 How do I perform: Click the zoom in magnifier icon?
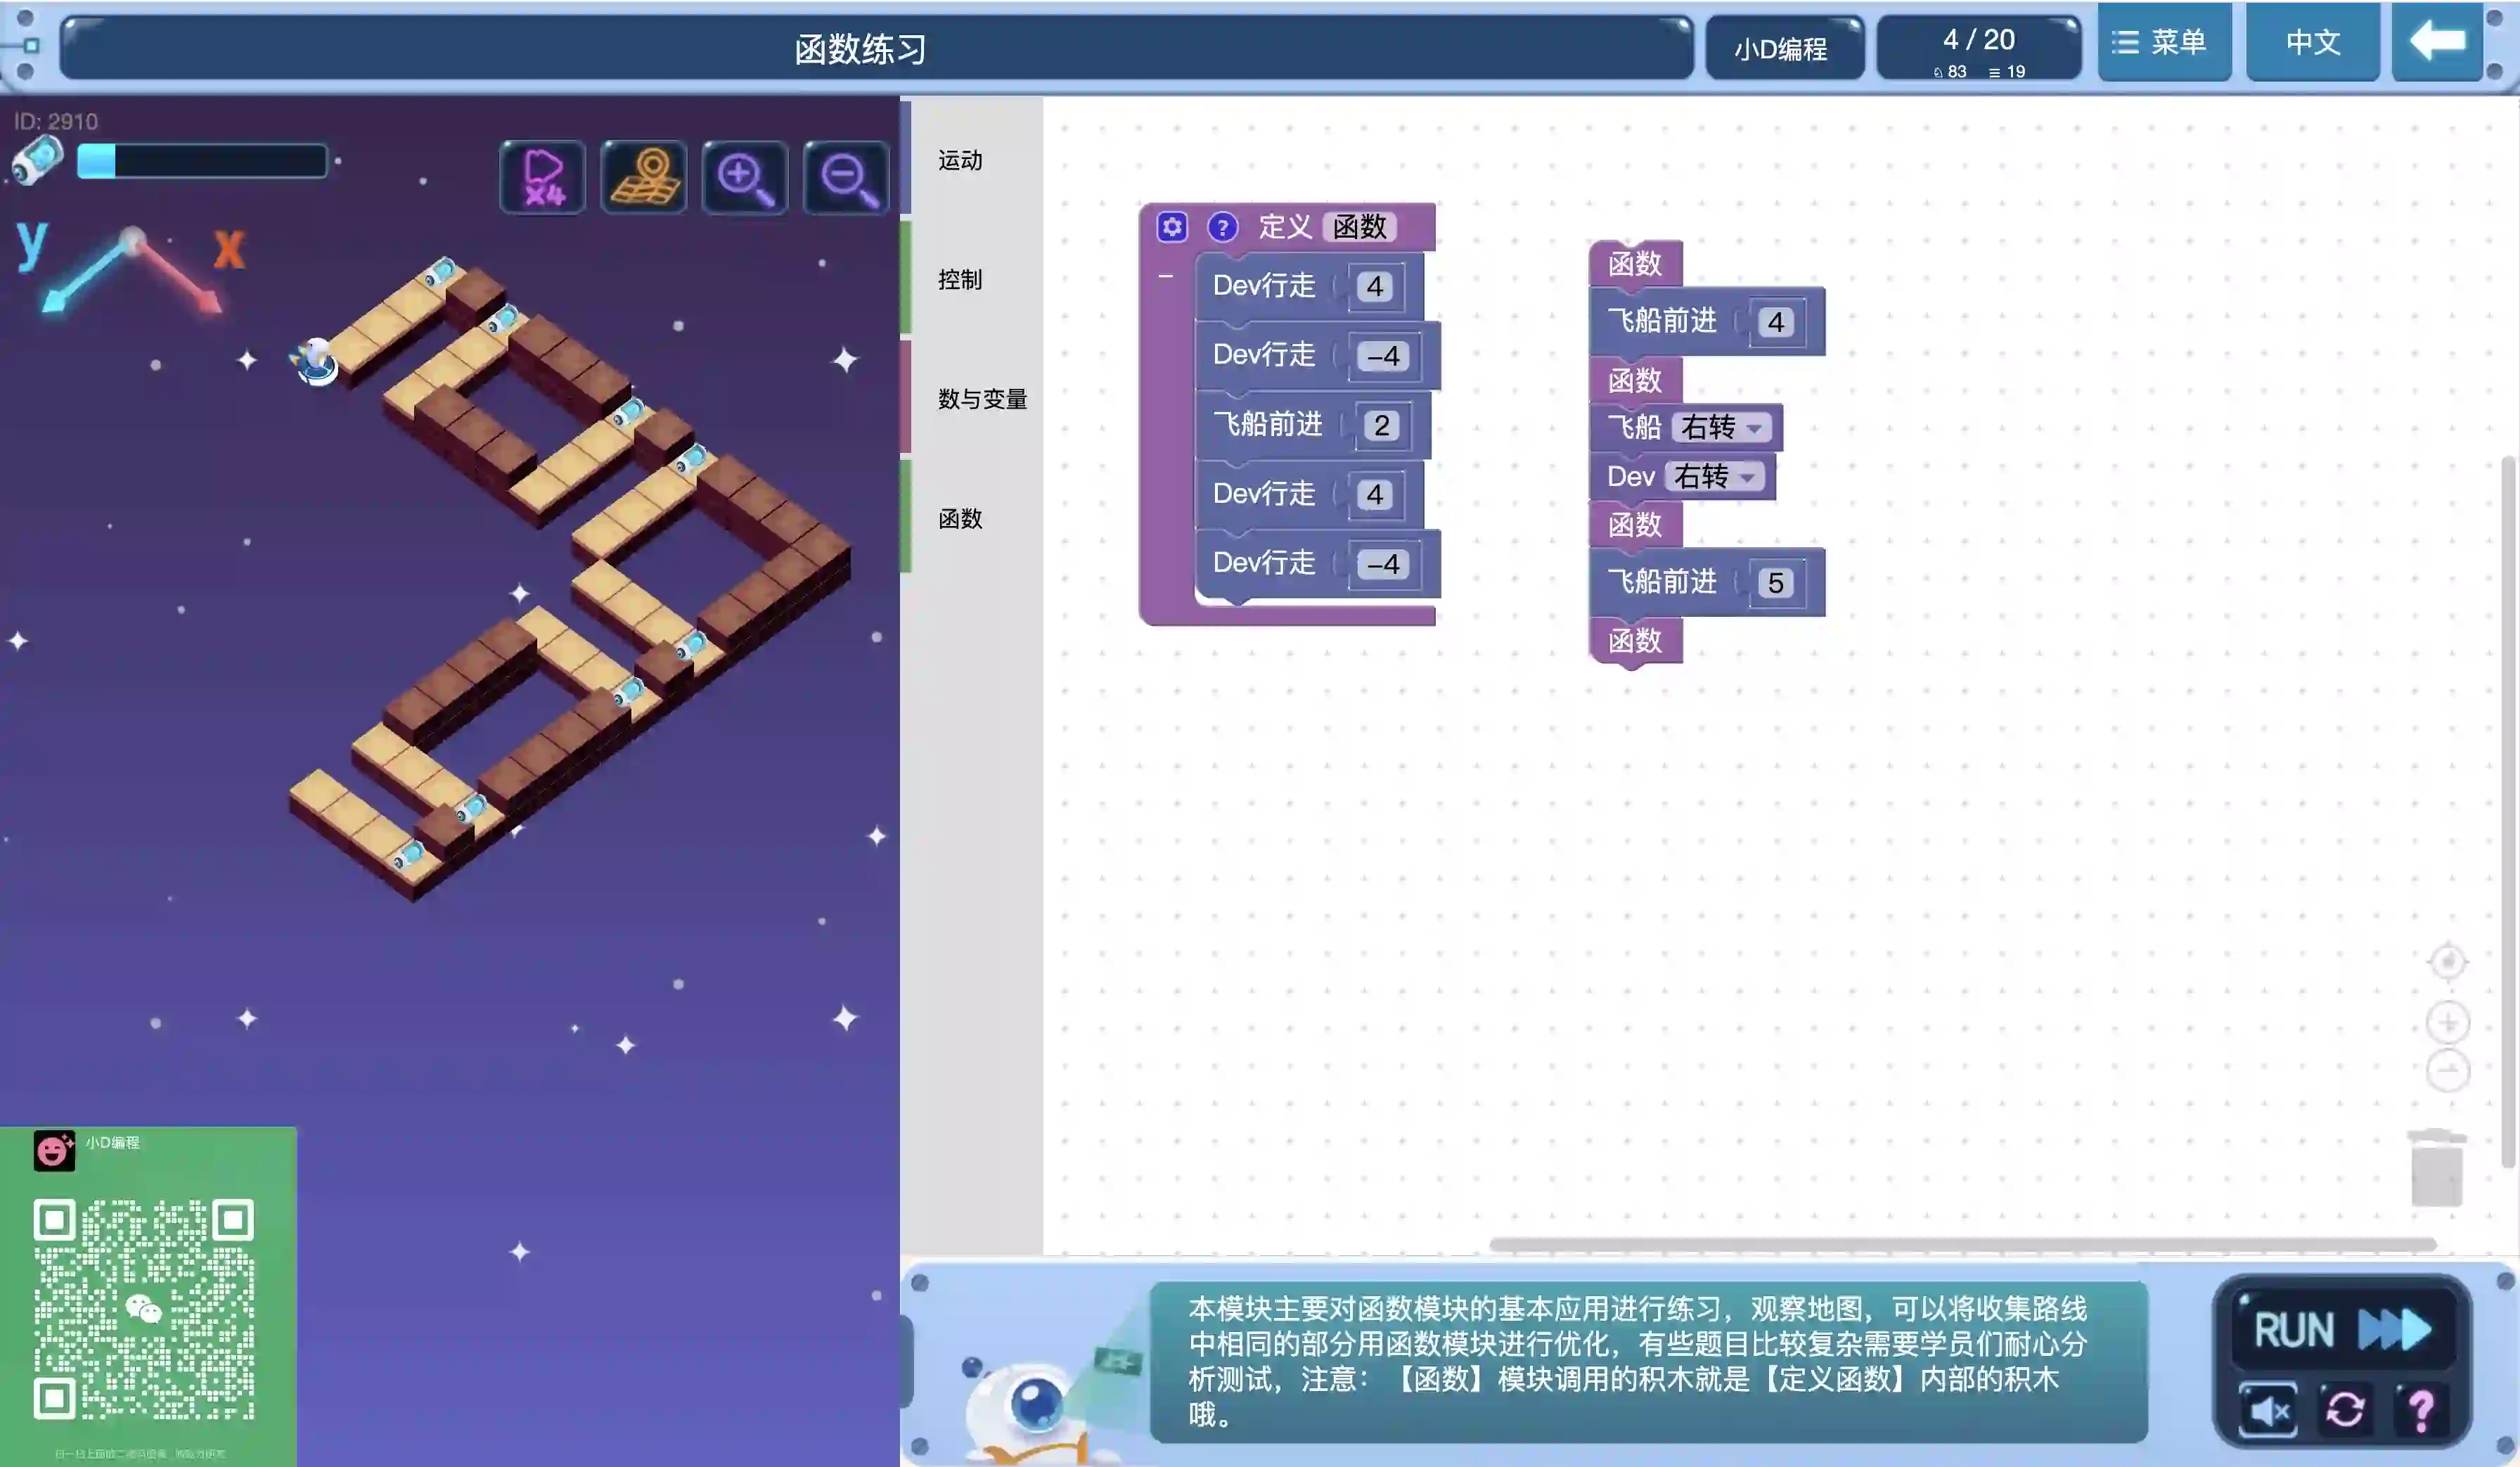click(745, 177)
